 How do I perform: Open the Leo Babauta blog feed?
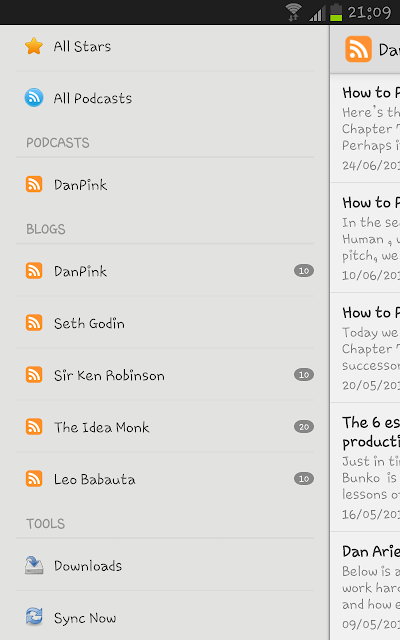pyautogui.click(x=165, y=479)
